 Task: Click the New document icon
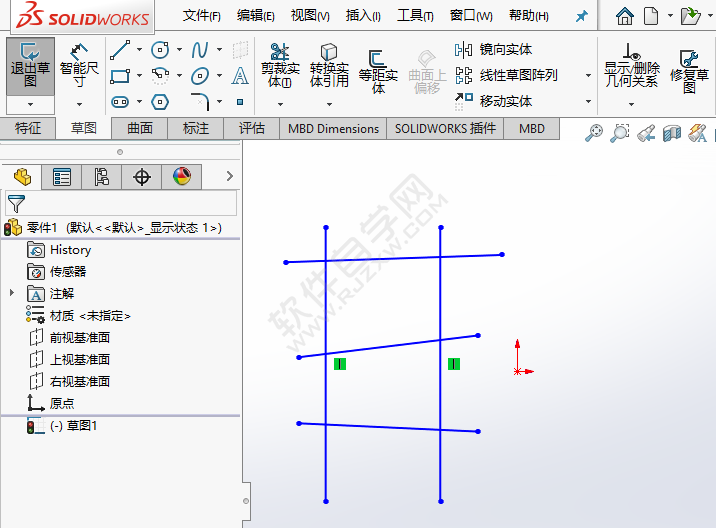point(651,16)
